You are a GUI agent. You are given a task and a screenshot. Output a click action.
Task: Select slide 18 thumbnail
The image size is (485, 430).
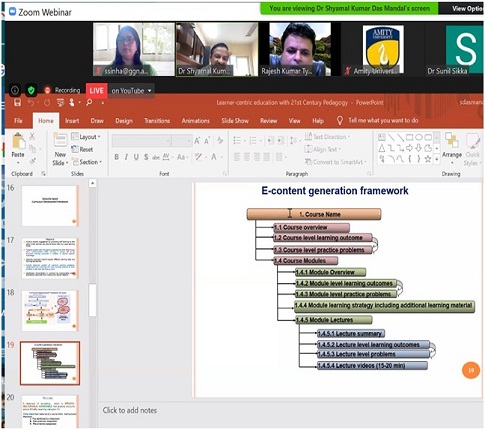tap(50, 311)
